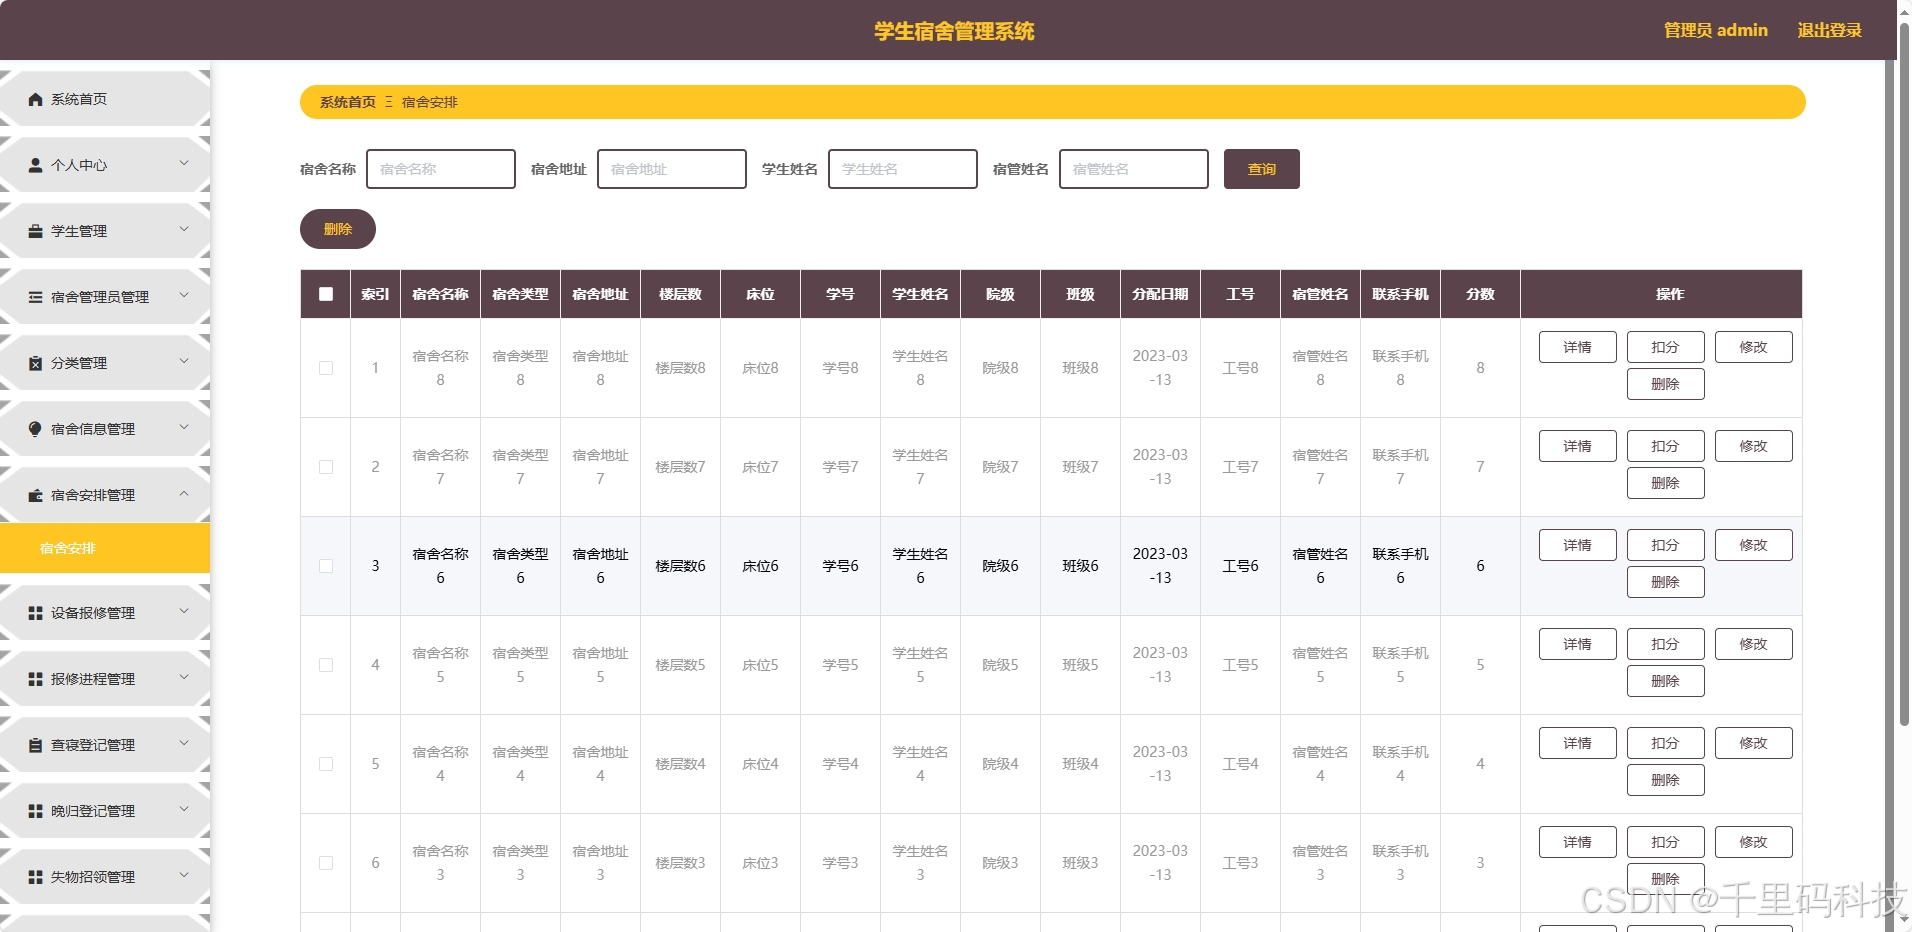Image resolution: width=1912 pixels, height=932 pixels.
Task: Click the briefcase icon beside 学生管理
Action: tap(36, 231)
